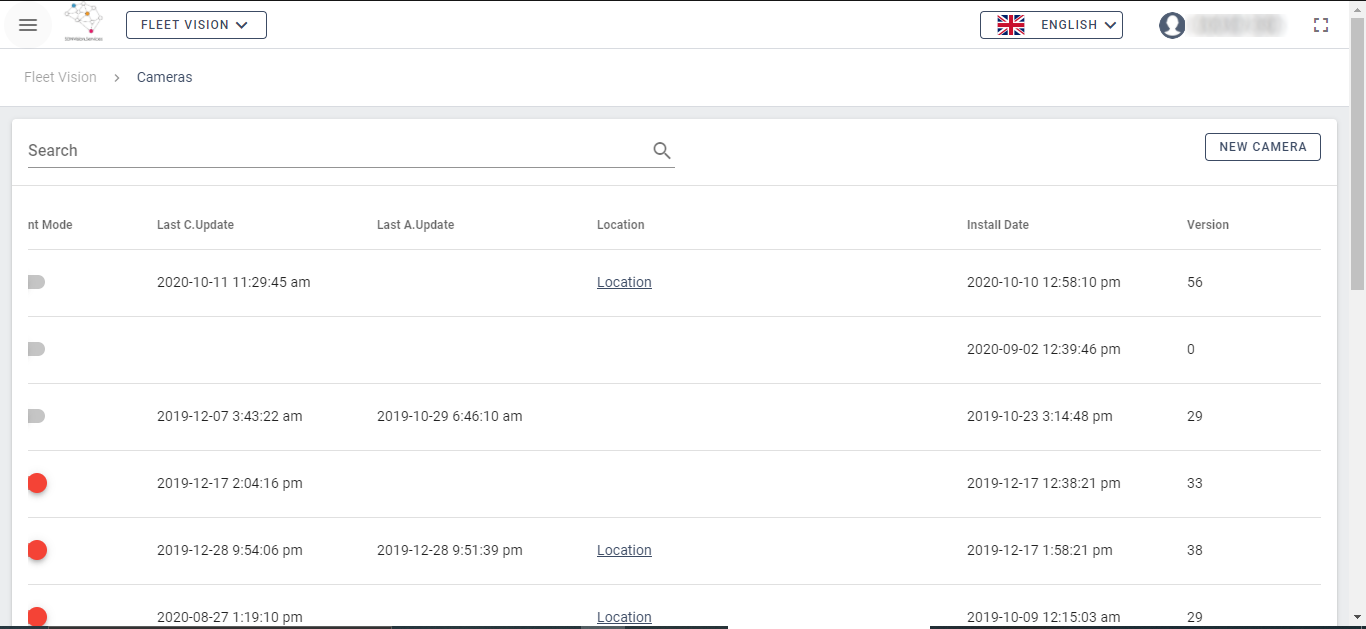This screenshot has width=1366, height=629.
Task: Click the company logo image
Action: pos(83,24)
